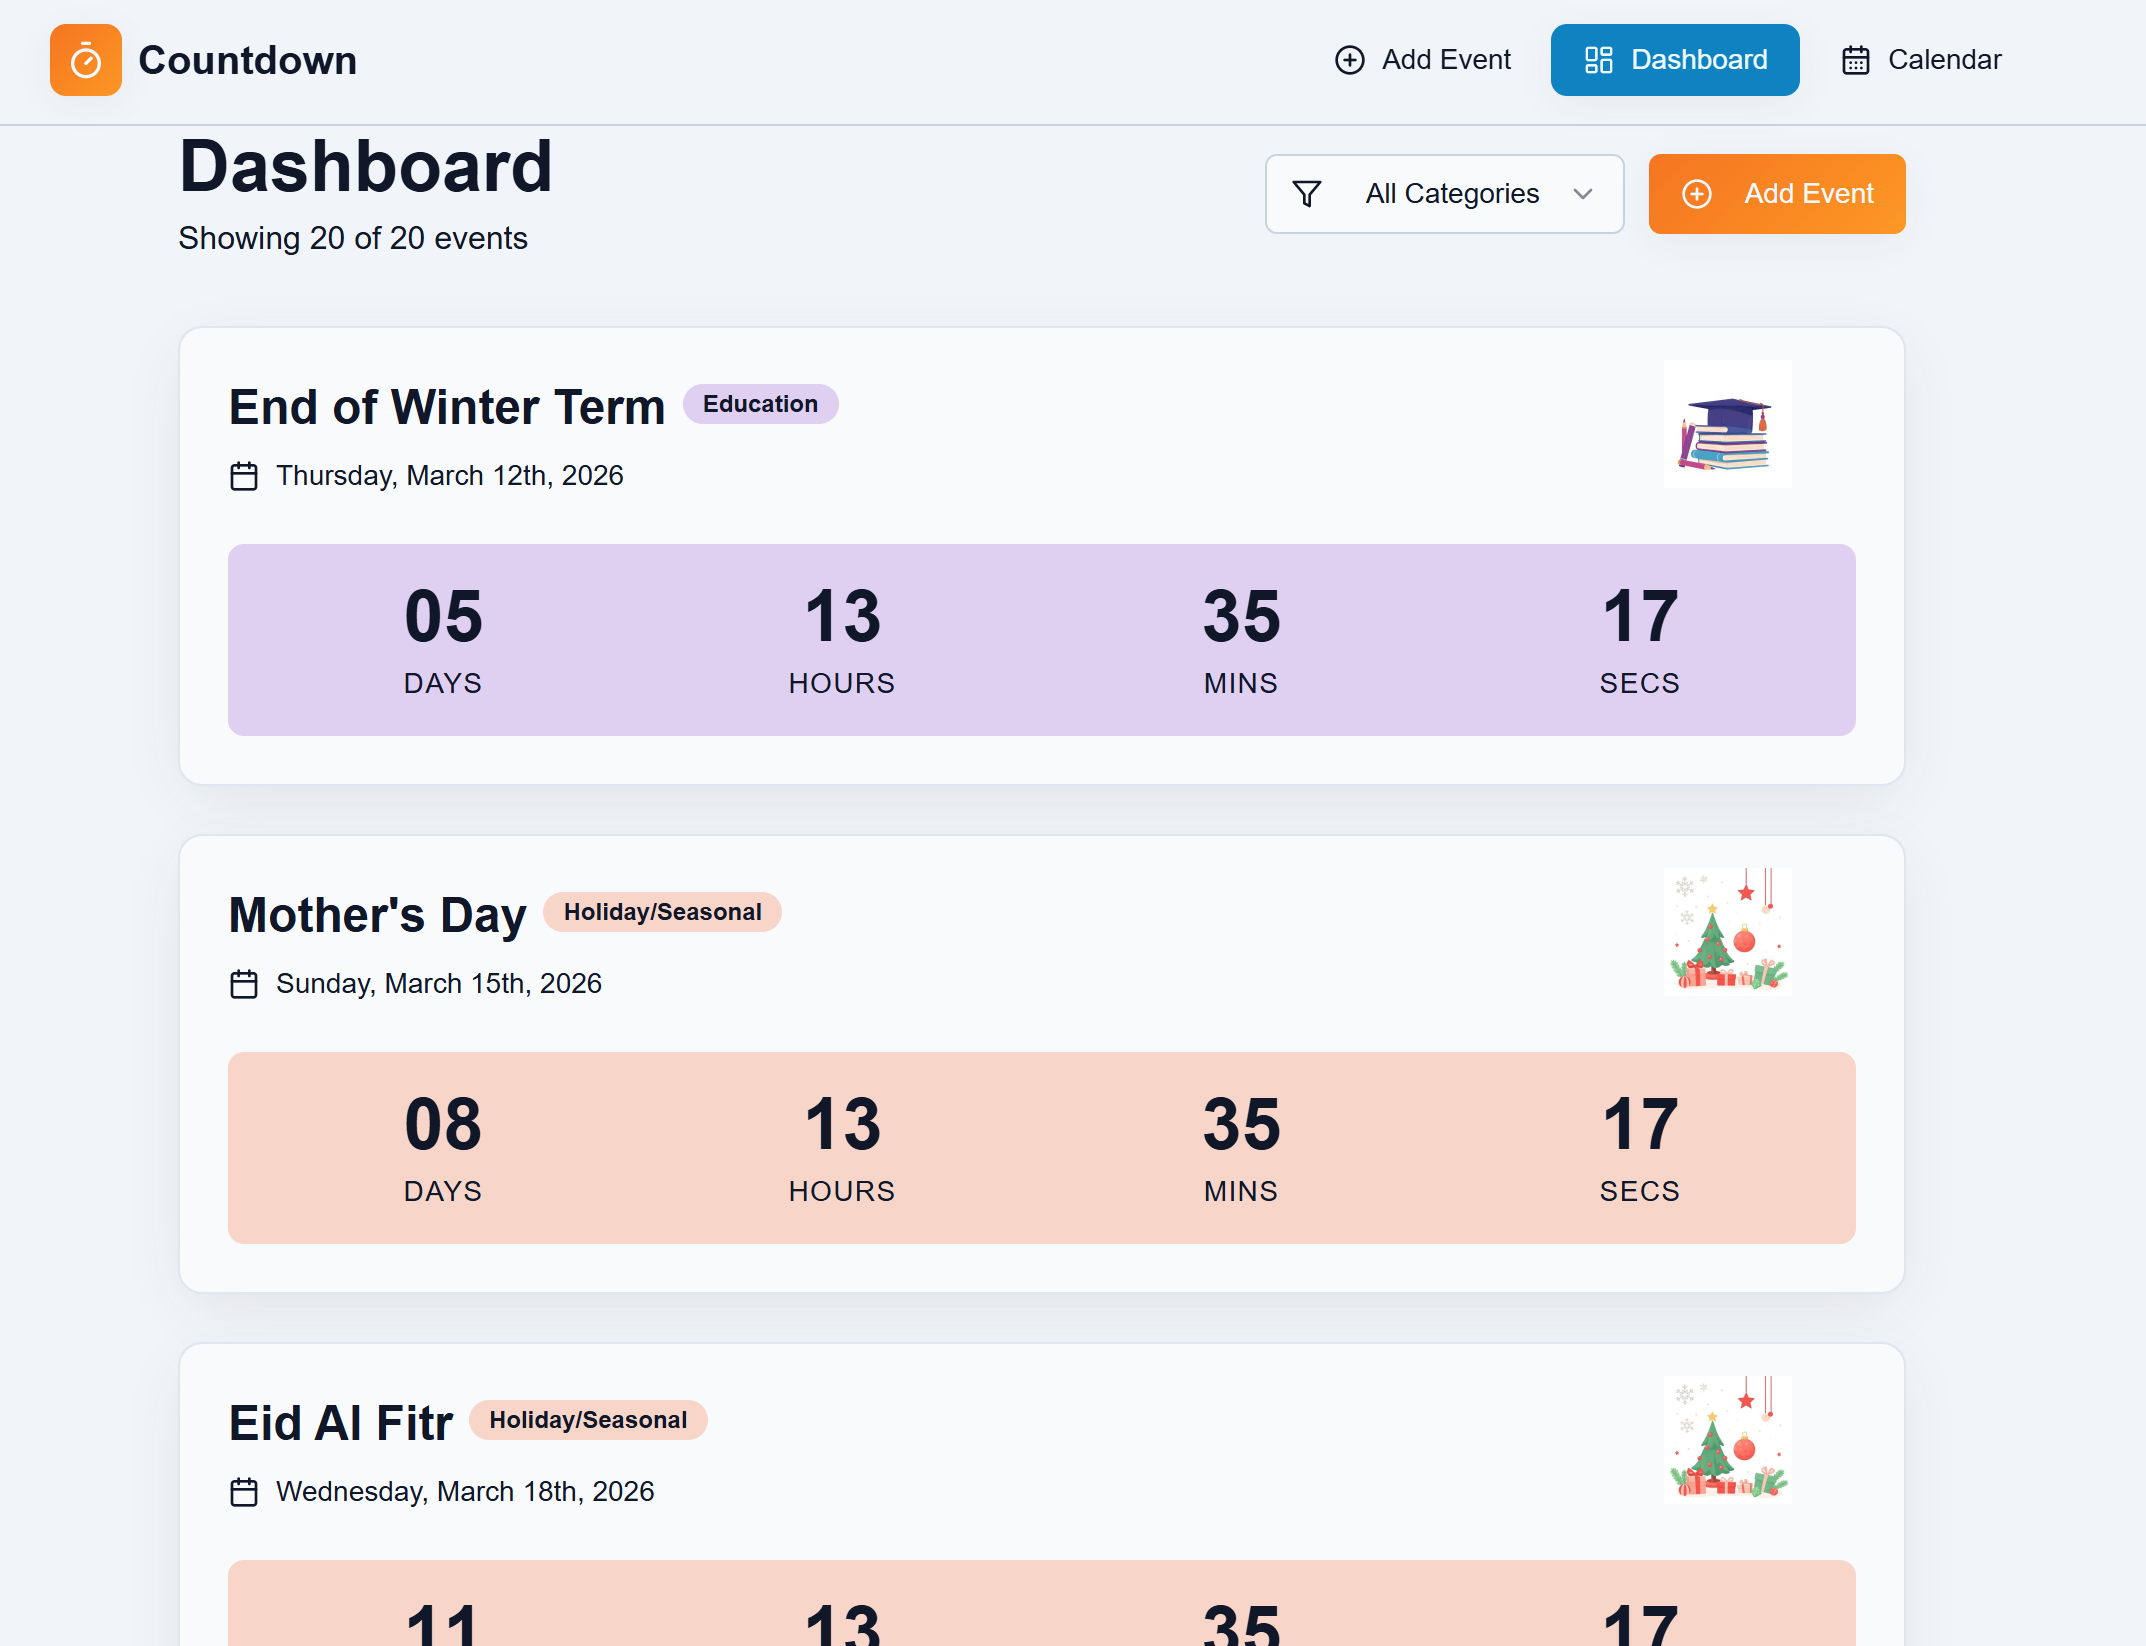
Task: Click the Holiday/Seasonal badge on Eid Al Fitr
Action: pos(588,1420)
